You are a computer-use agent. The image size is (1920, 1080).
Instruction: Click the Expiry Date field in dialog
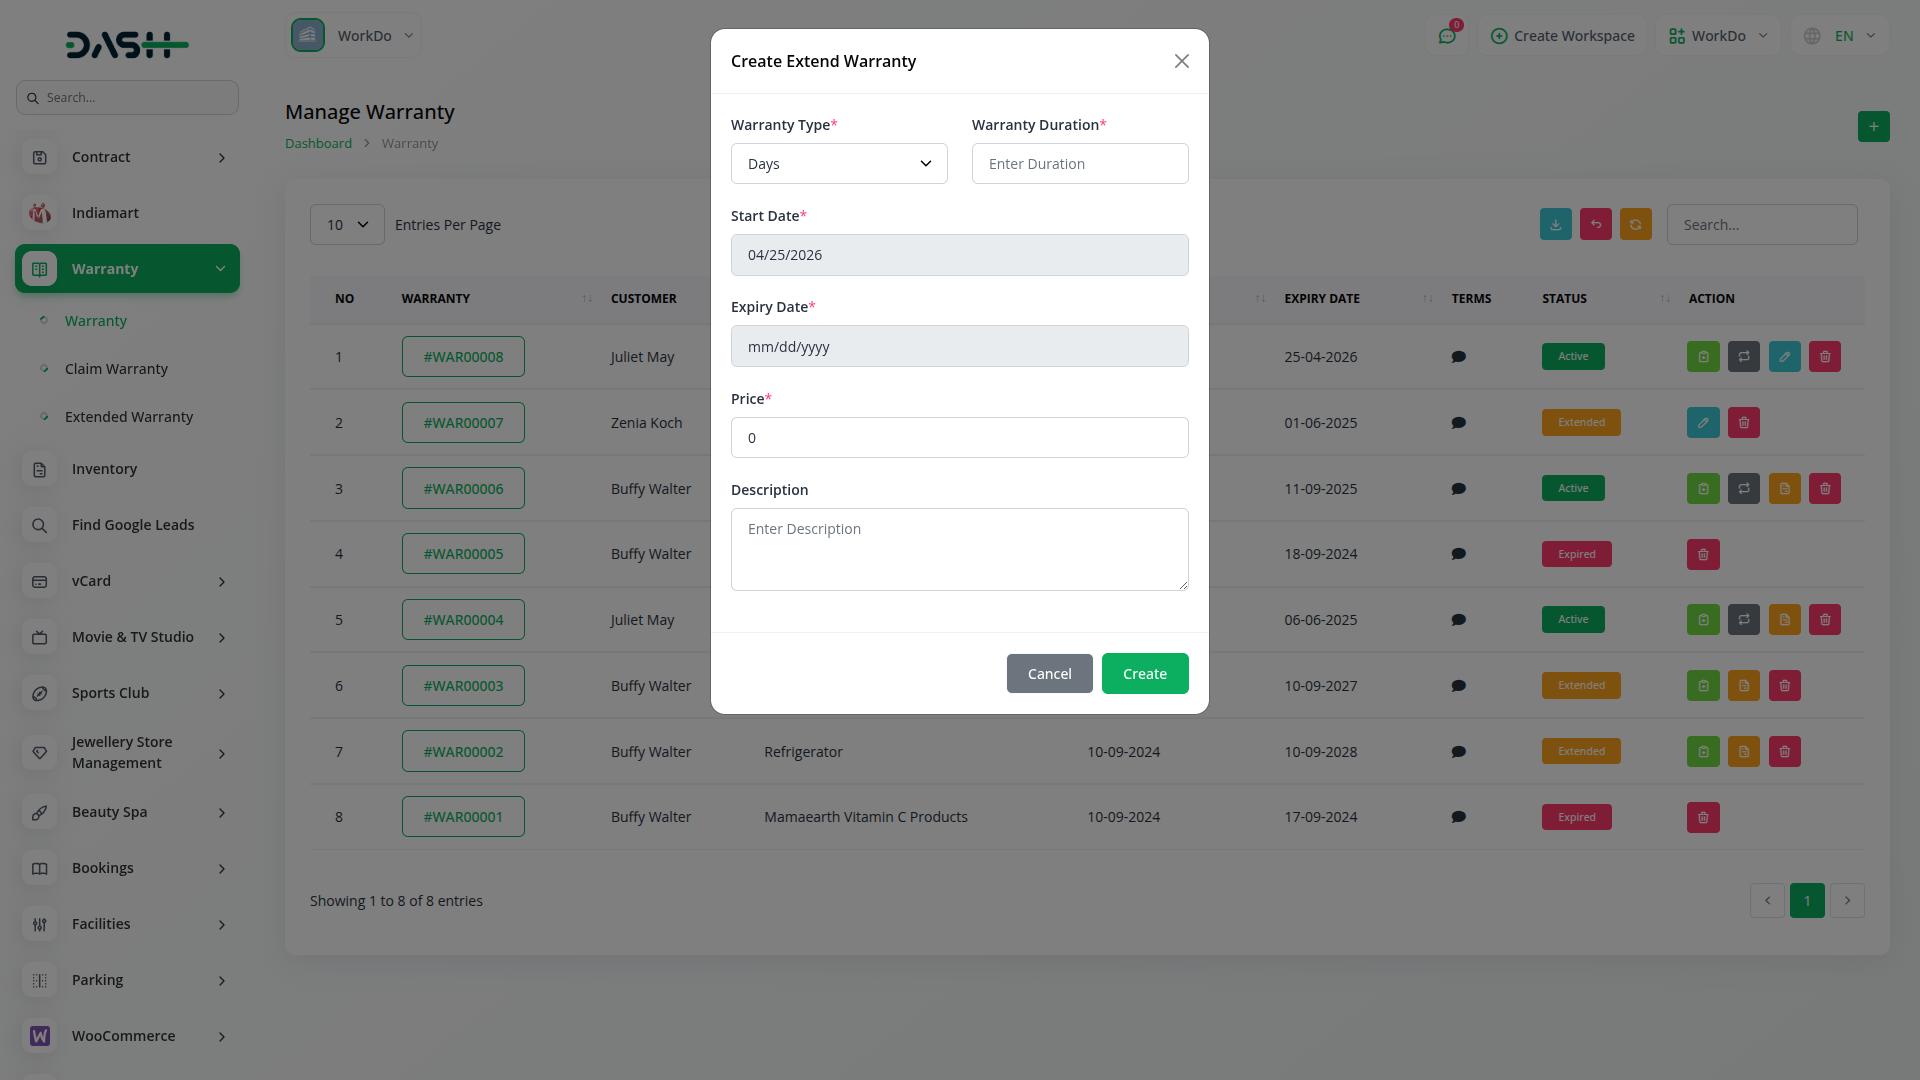[959, 347]
